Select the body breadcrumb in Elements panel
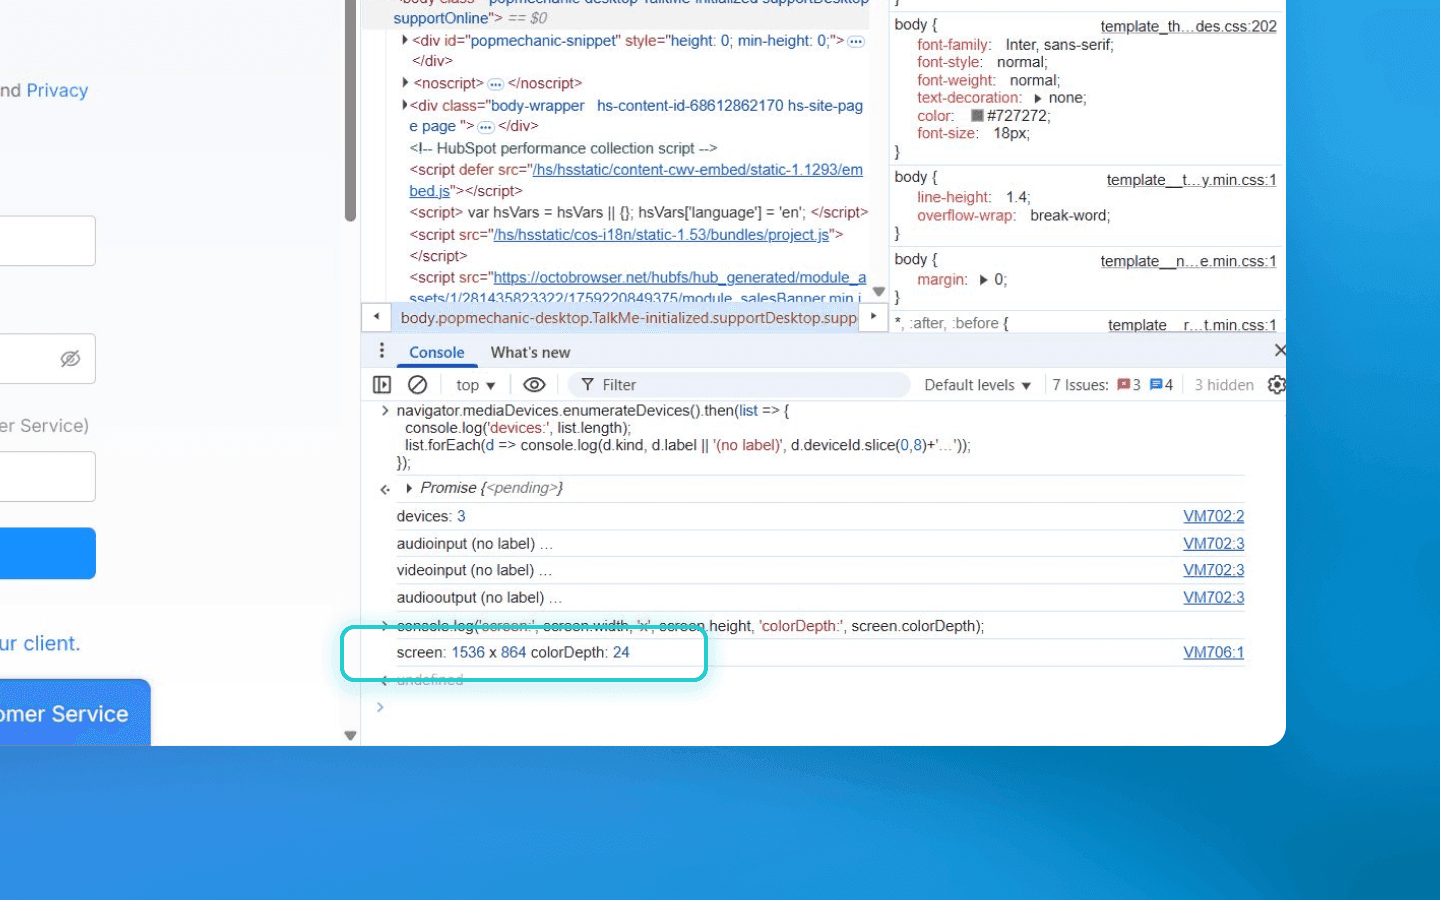1440x900 pixels. click(x=628, y=318)
